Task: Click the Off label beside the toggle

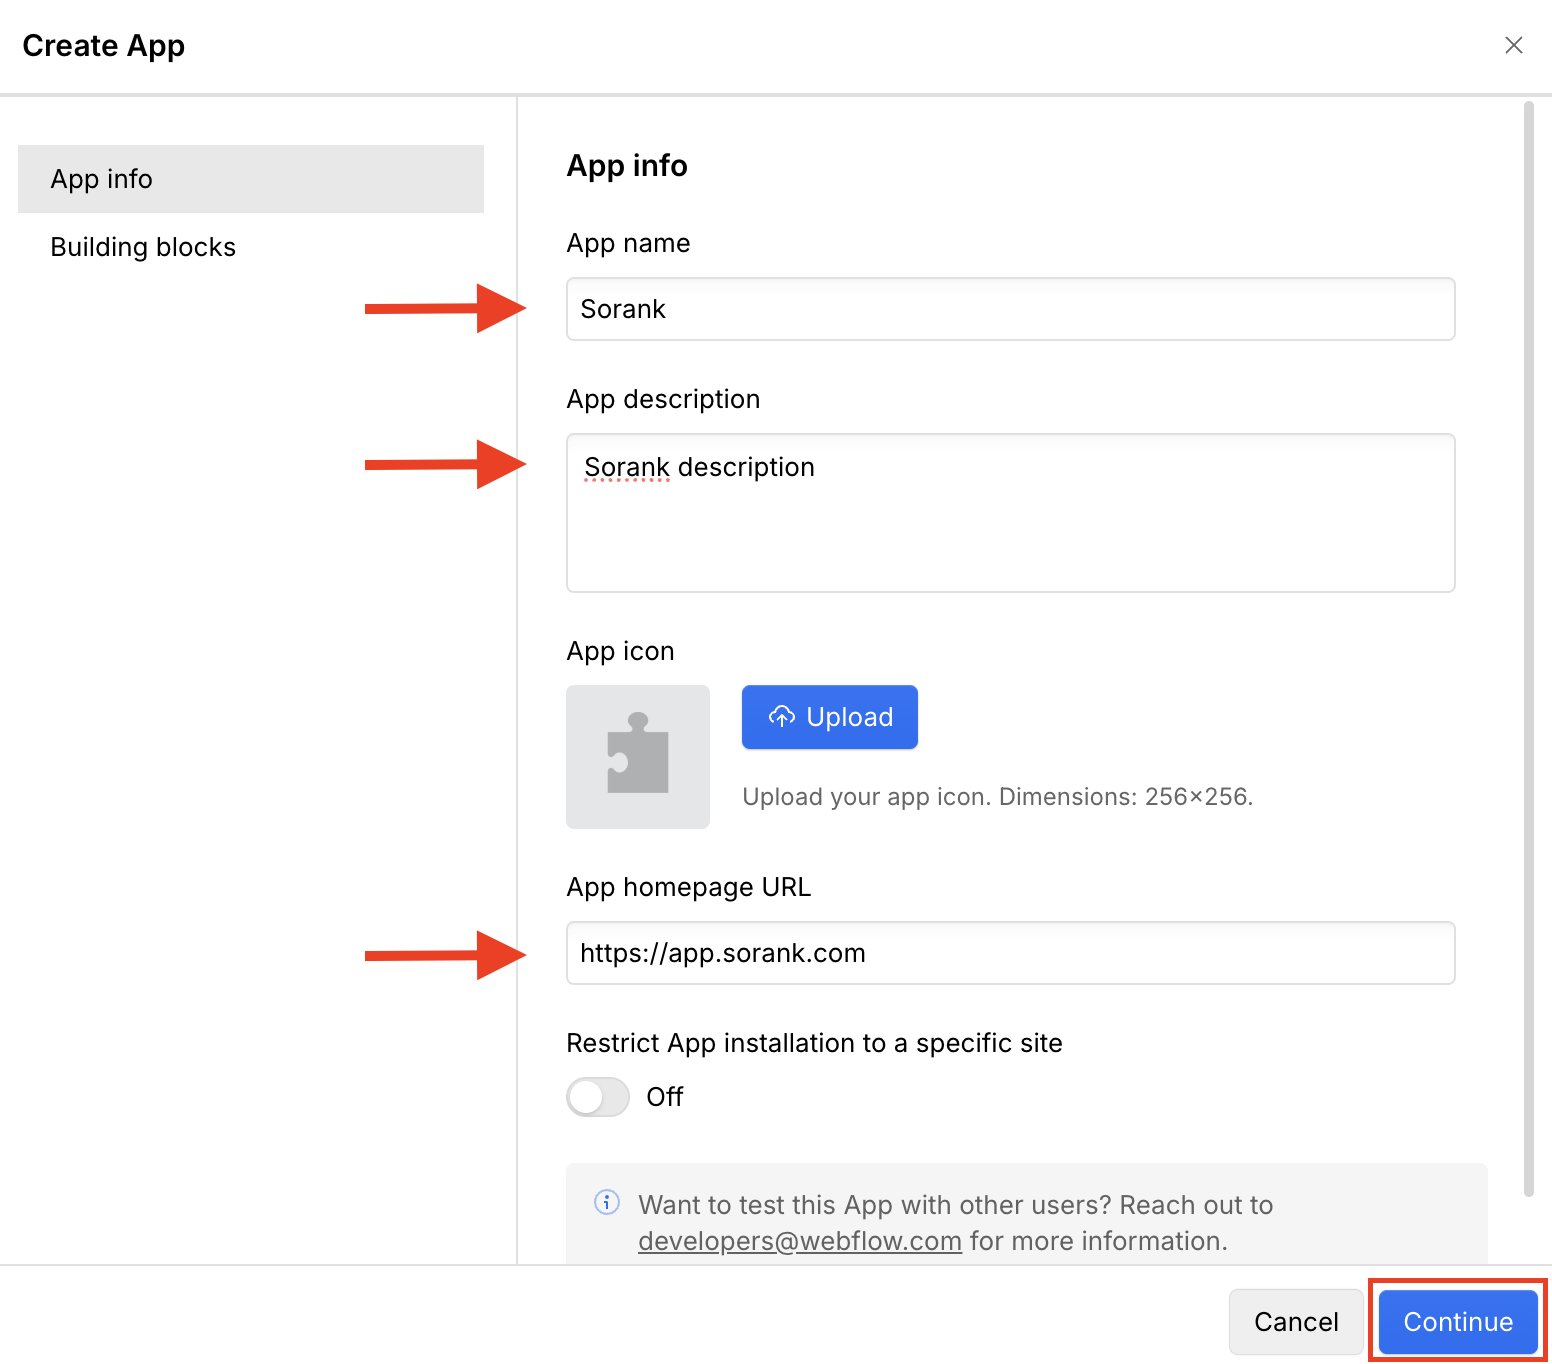Action: tap(665, 1097)
